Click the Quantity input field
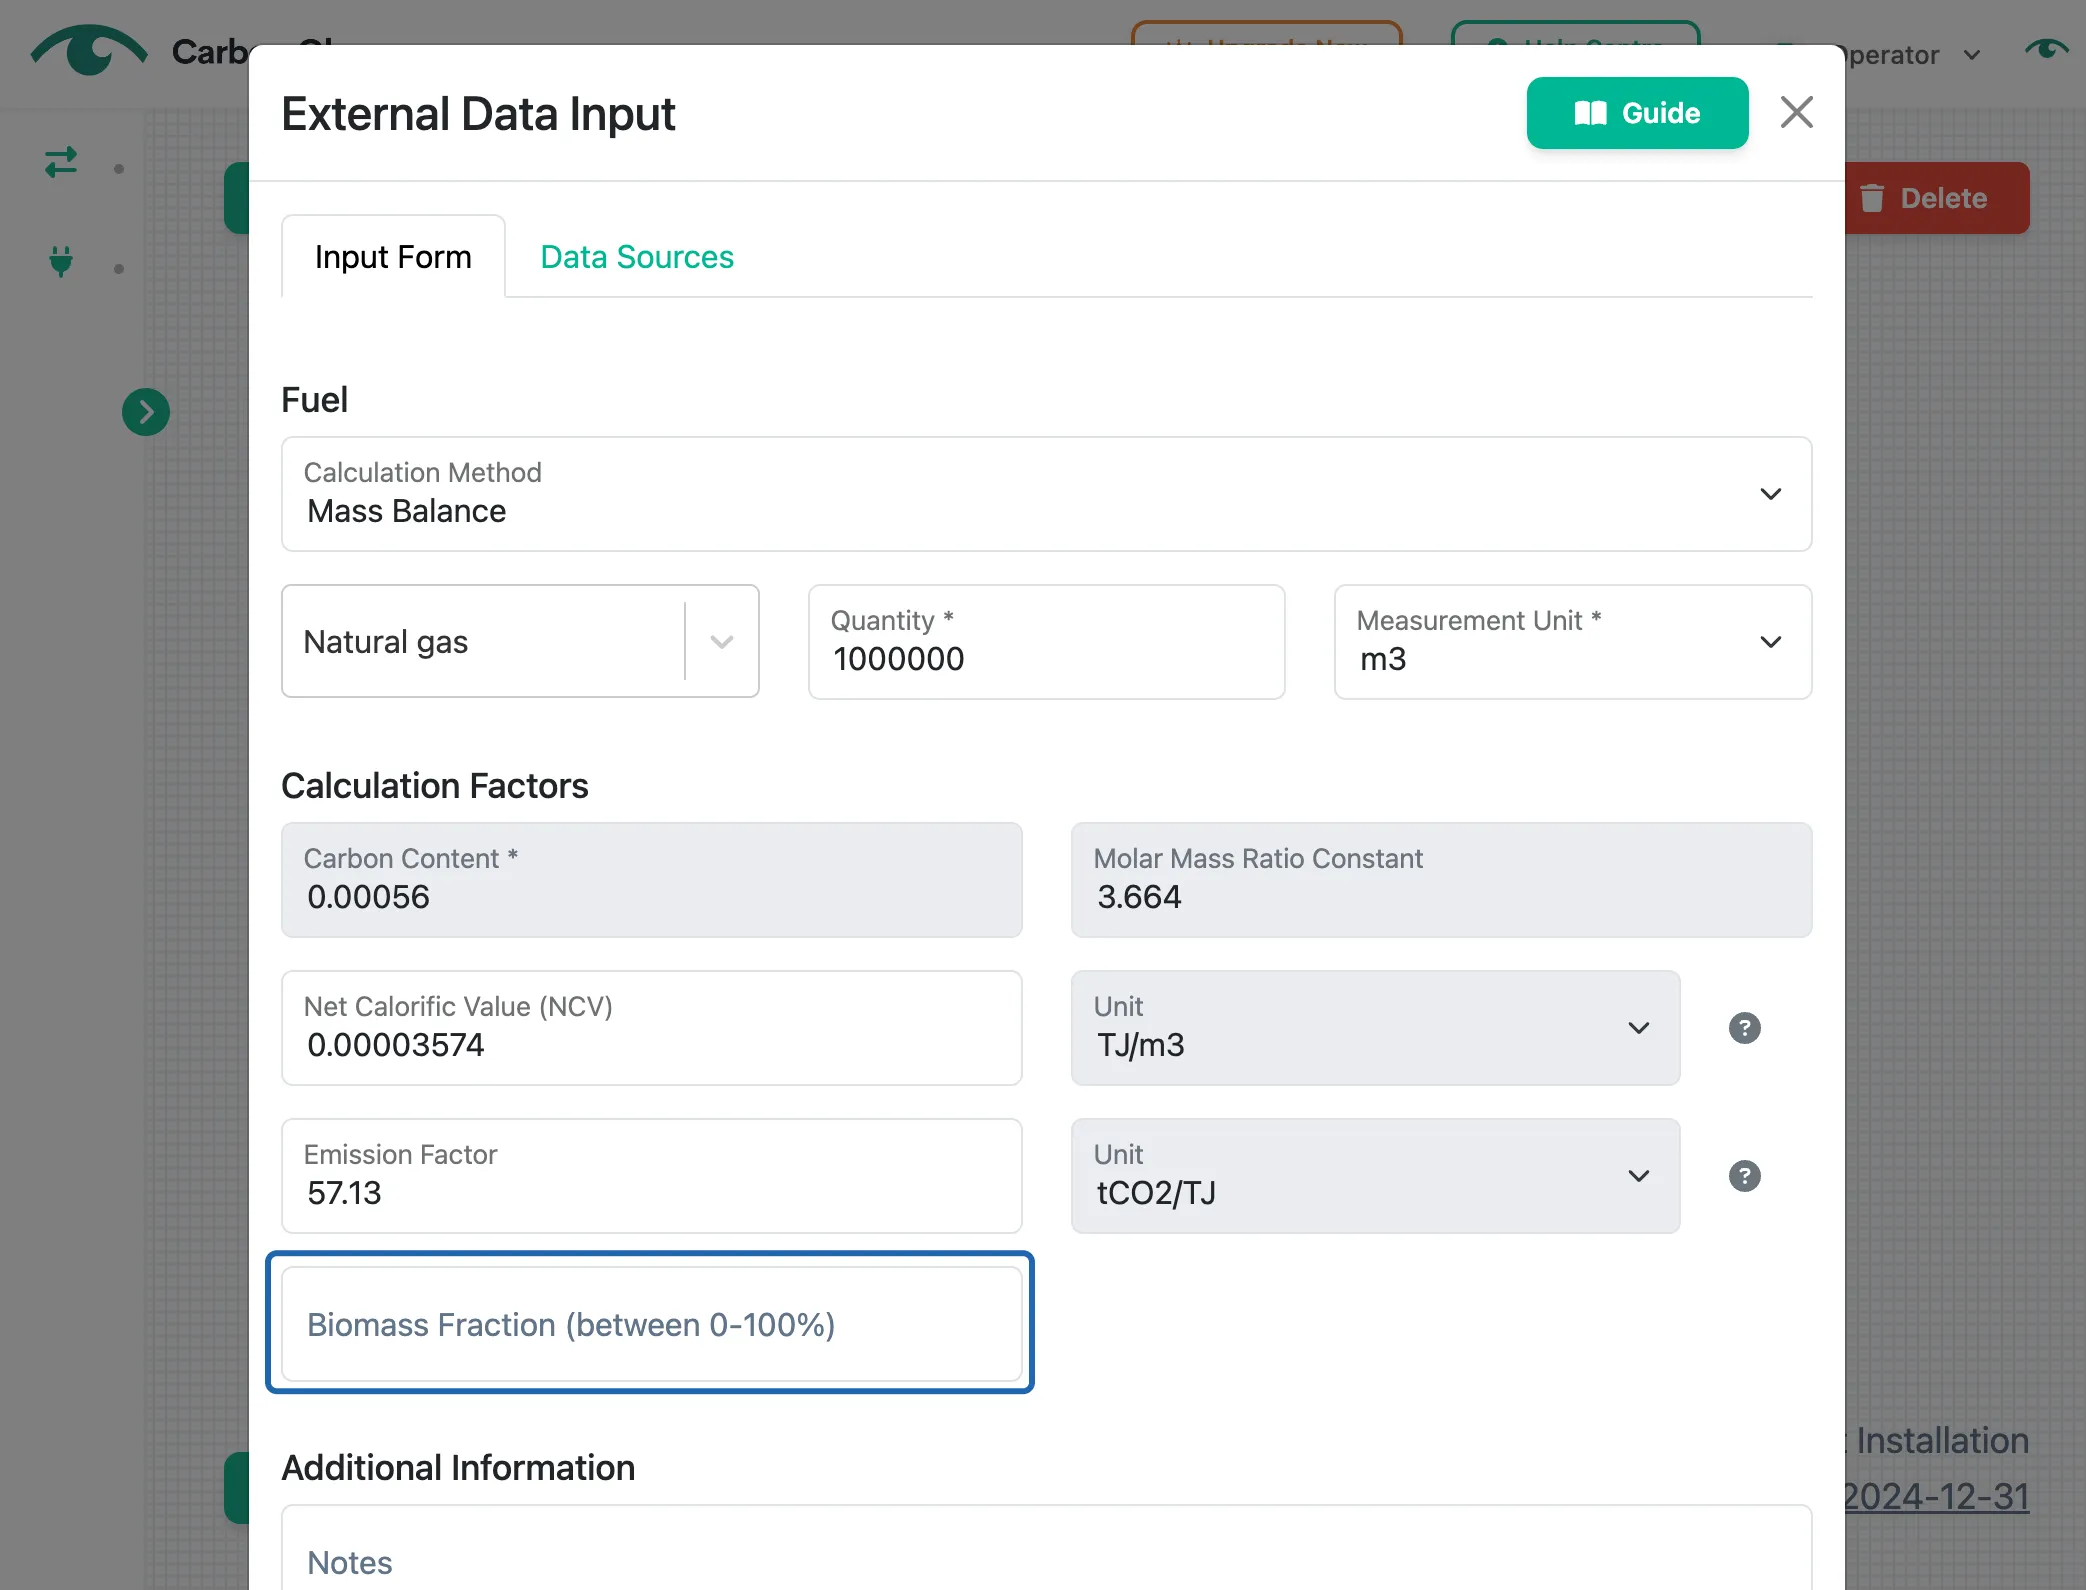Image resolution: width=2086 pixels, height=1590 pixels. (x=1046, y=641)
